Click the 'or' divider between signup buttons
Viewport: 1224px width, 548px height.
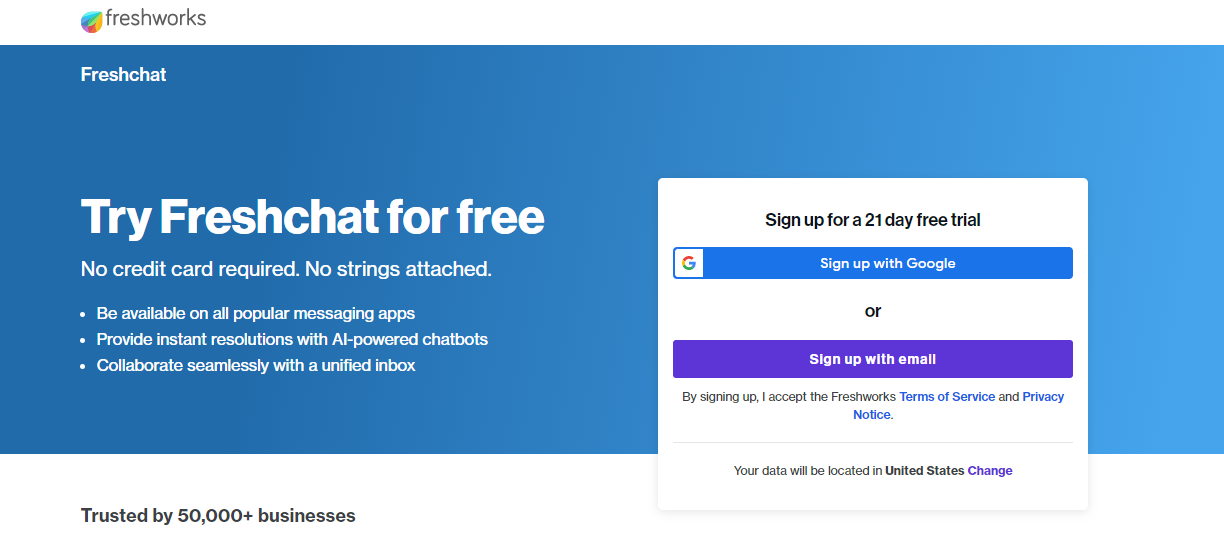[x=873, y=311]
